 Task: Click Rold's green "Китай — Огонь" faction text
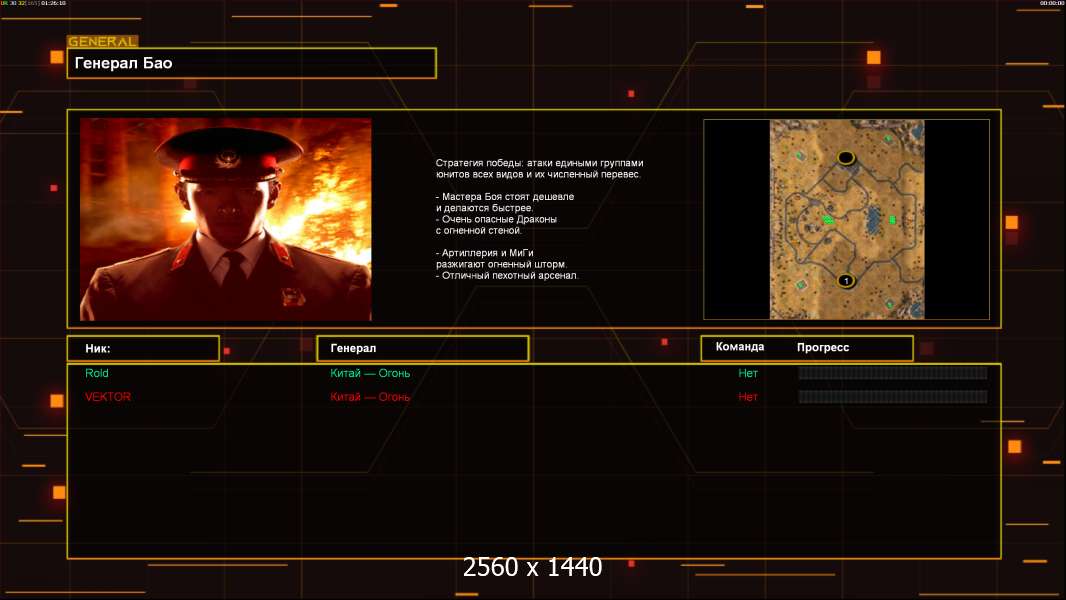tap(370, 373)
